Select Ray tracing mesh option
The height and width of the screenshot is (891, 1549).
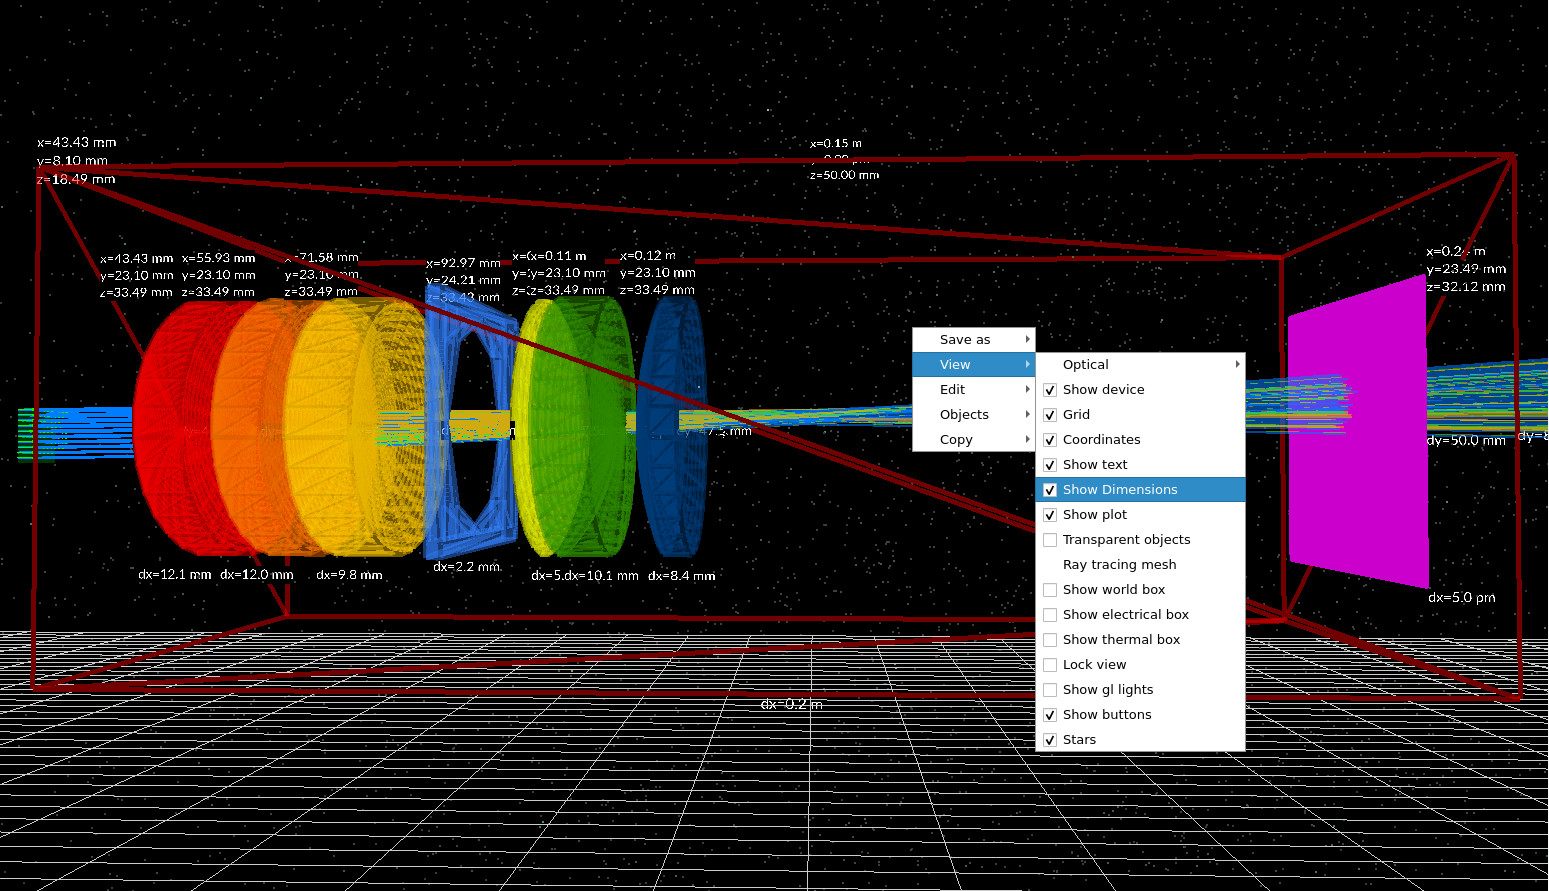(x=1118, y=564)
